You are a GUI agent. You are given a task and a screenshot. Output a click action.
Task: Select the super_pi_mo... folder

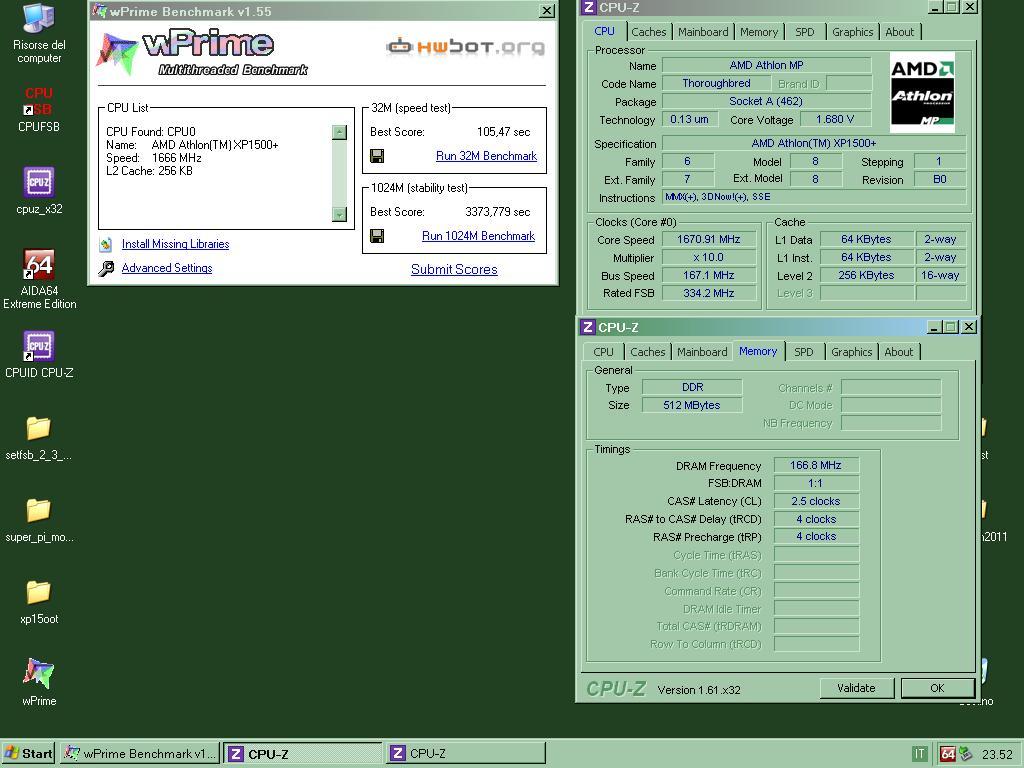click(x=39, y=520)
